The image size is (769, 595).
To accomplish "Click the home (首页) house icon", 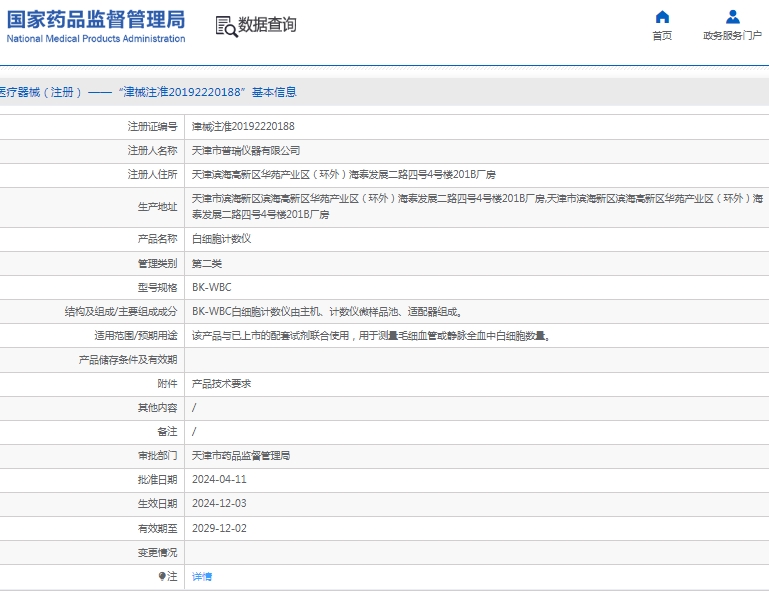I will point(662,17).
